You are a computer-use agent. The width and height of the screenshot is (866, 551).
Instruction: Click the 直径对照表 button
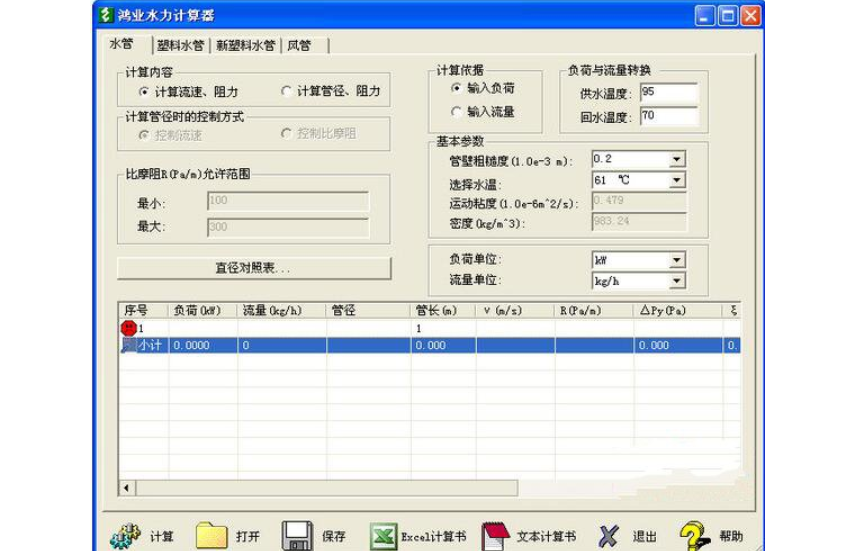point(254,268)
